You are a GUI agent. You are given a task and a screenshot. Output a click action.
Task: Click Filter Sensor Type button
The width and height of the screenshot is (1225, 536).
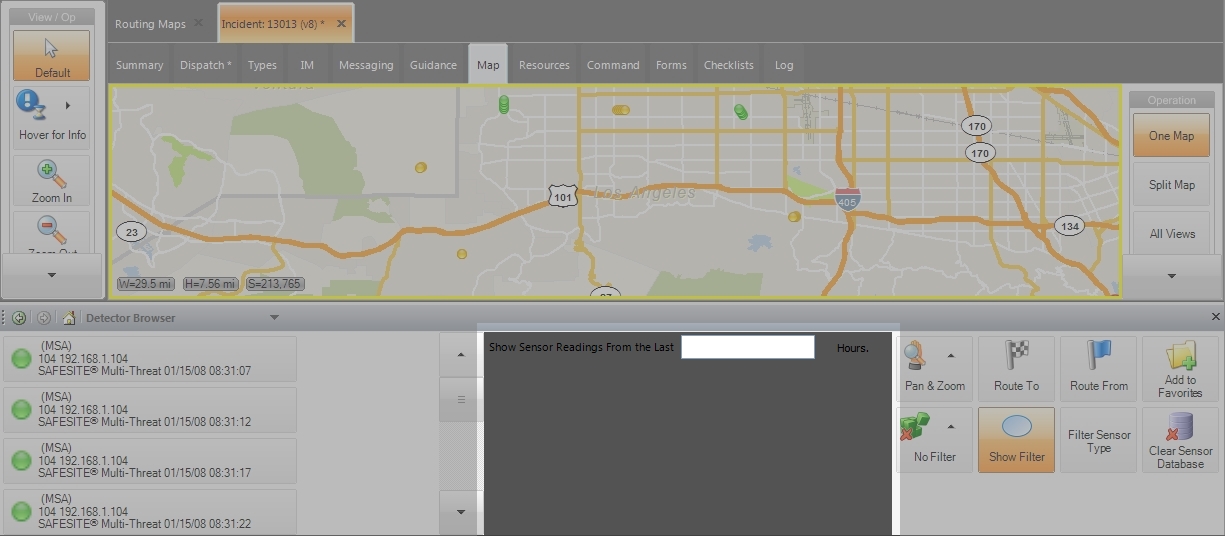tap(1098, 439)
